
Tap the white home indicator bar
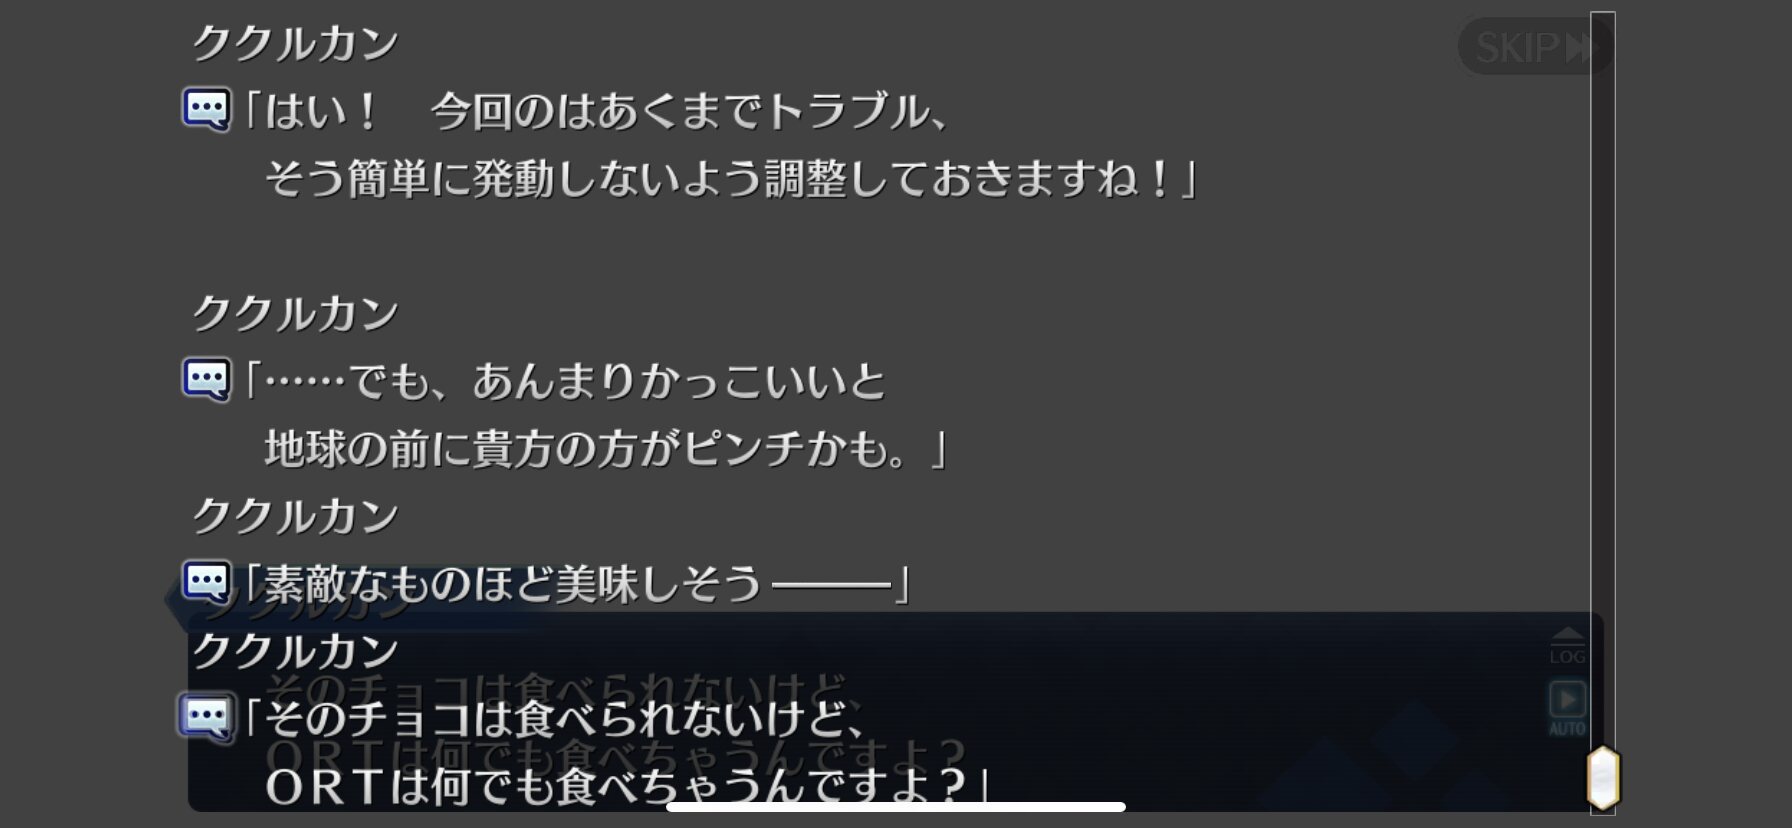click(896, 807)
